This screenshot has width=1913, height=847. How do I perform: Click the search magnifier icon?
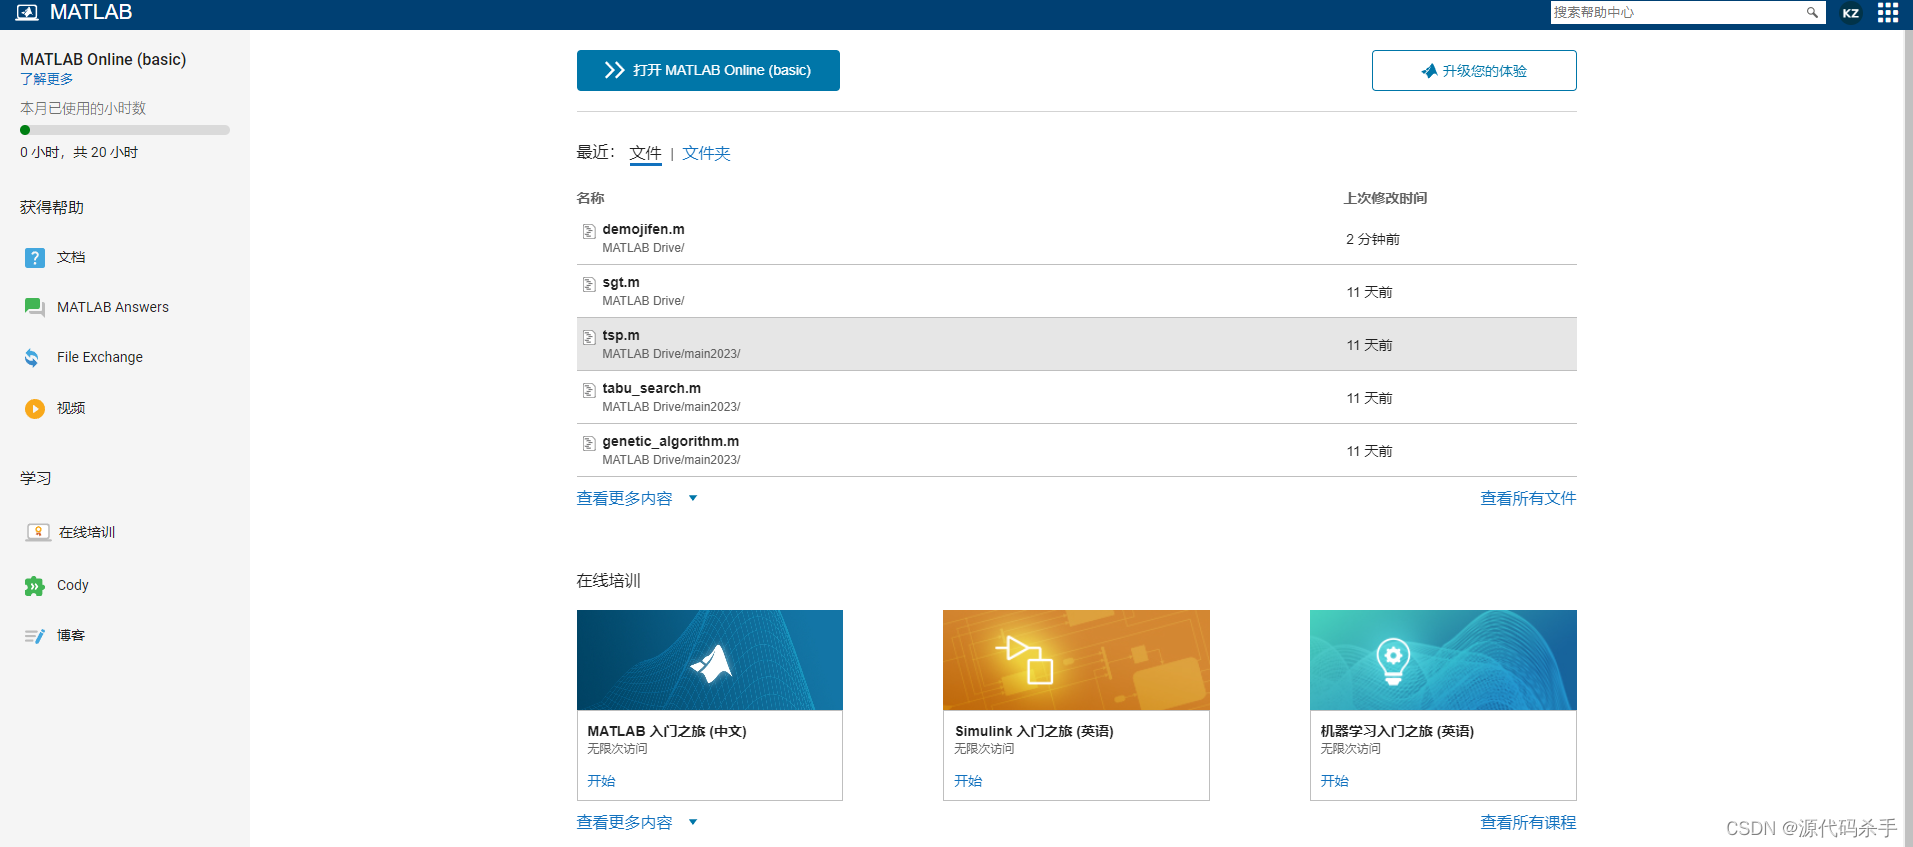pos(1812,12)
